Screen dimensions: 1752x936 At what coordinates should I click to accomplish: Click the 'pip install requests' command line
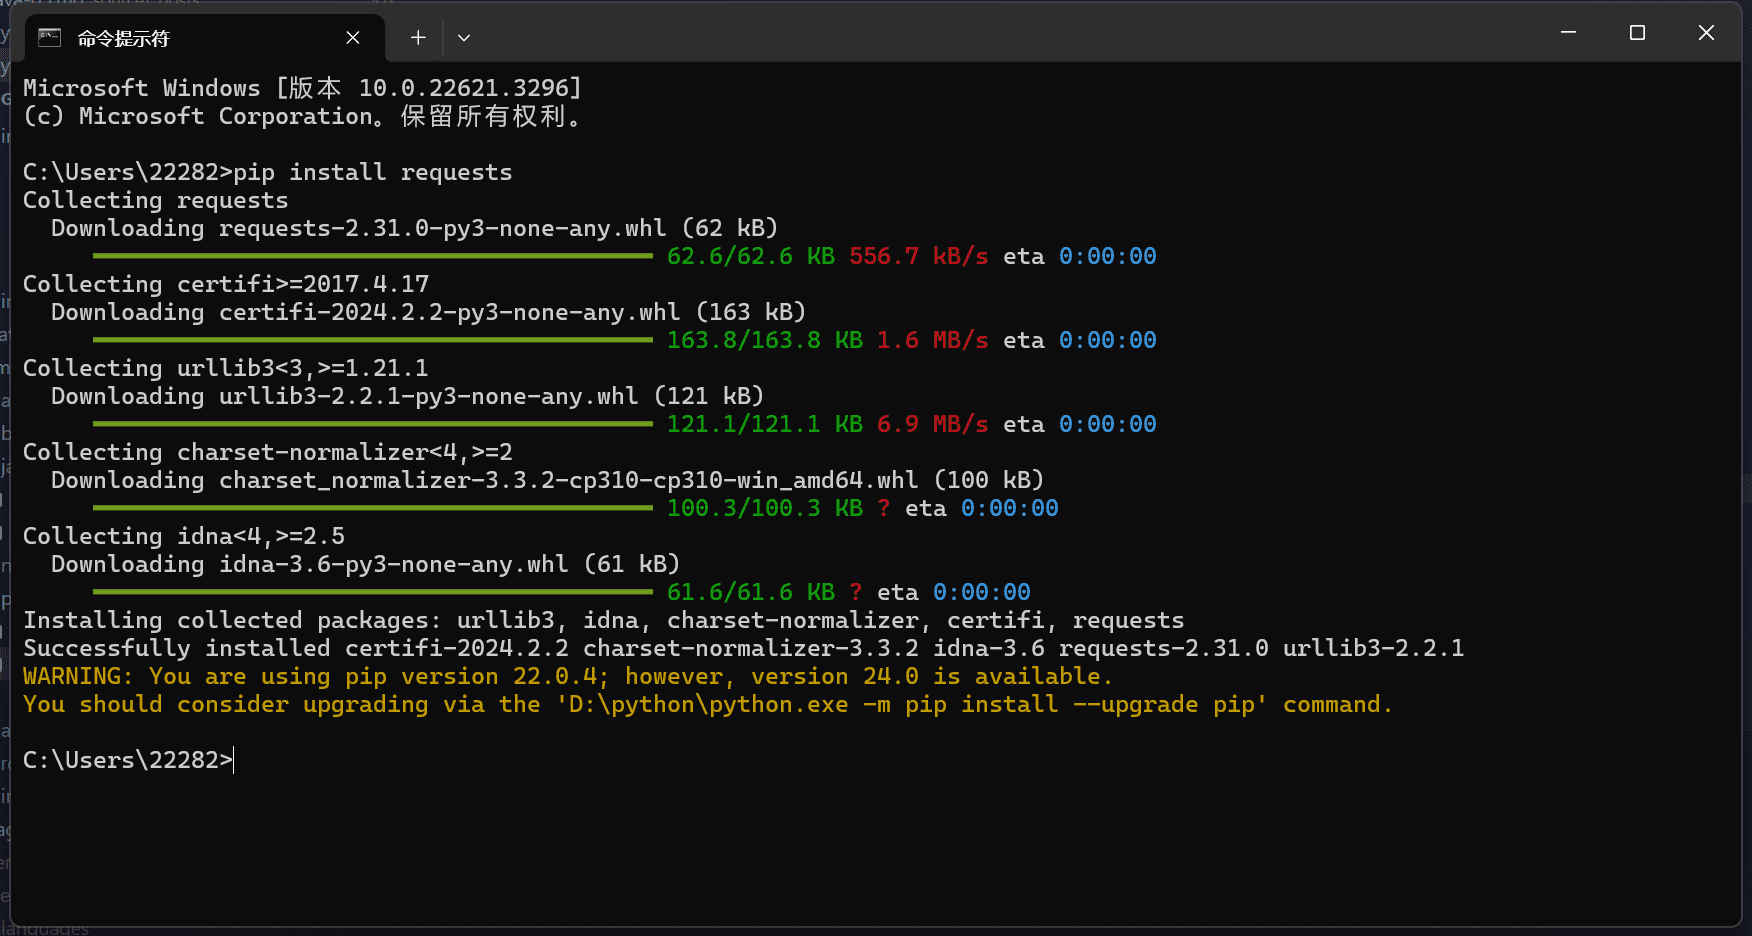click(x=268, y=172)
